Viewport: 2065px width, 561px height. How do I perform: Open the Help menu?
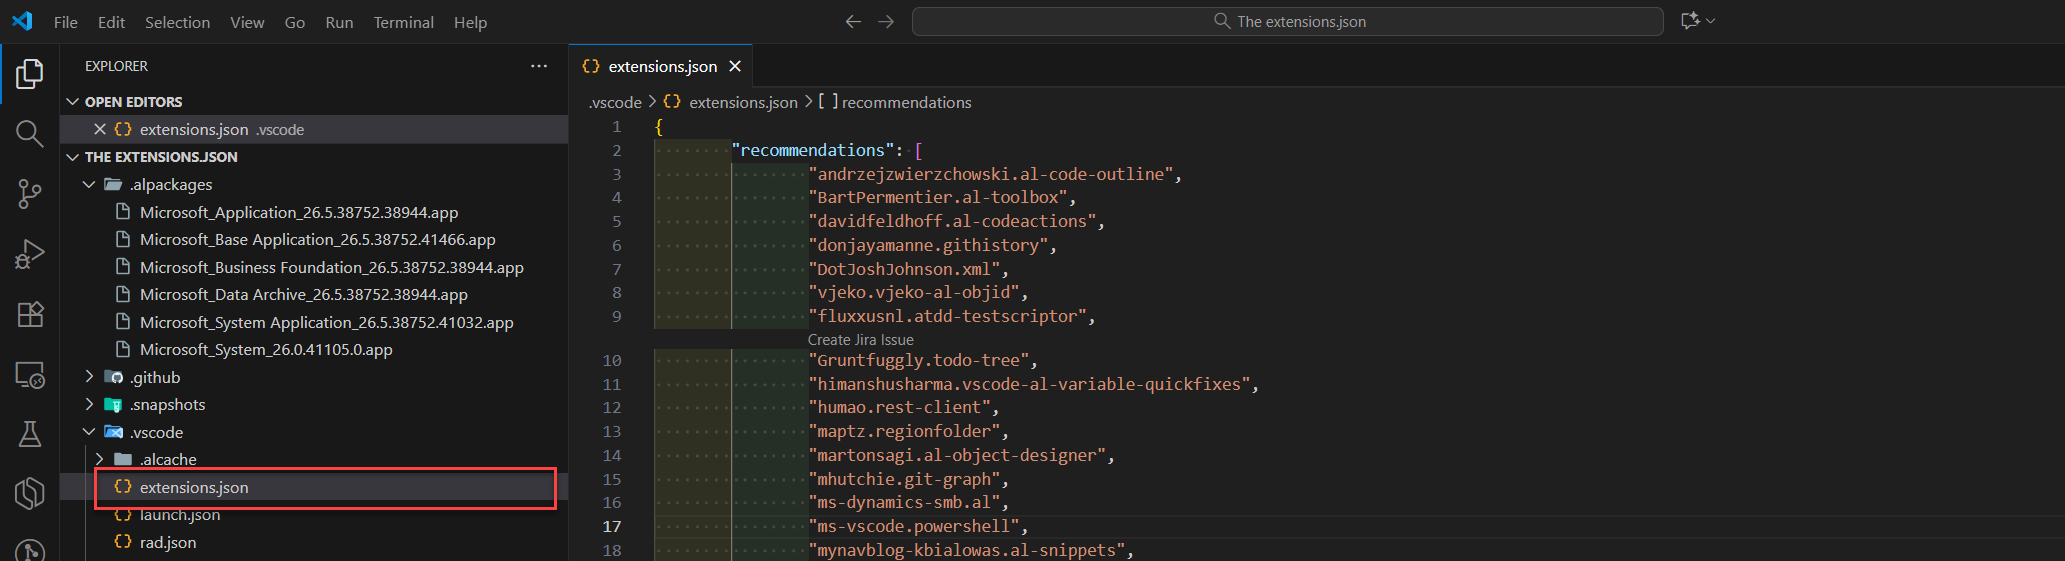click(470, 22)
